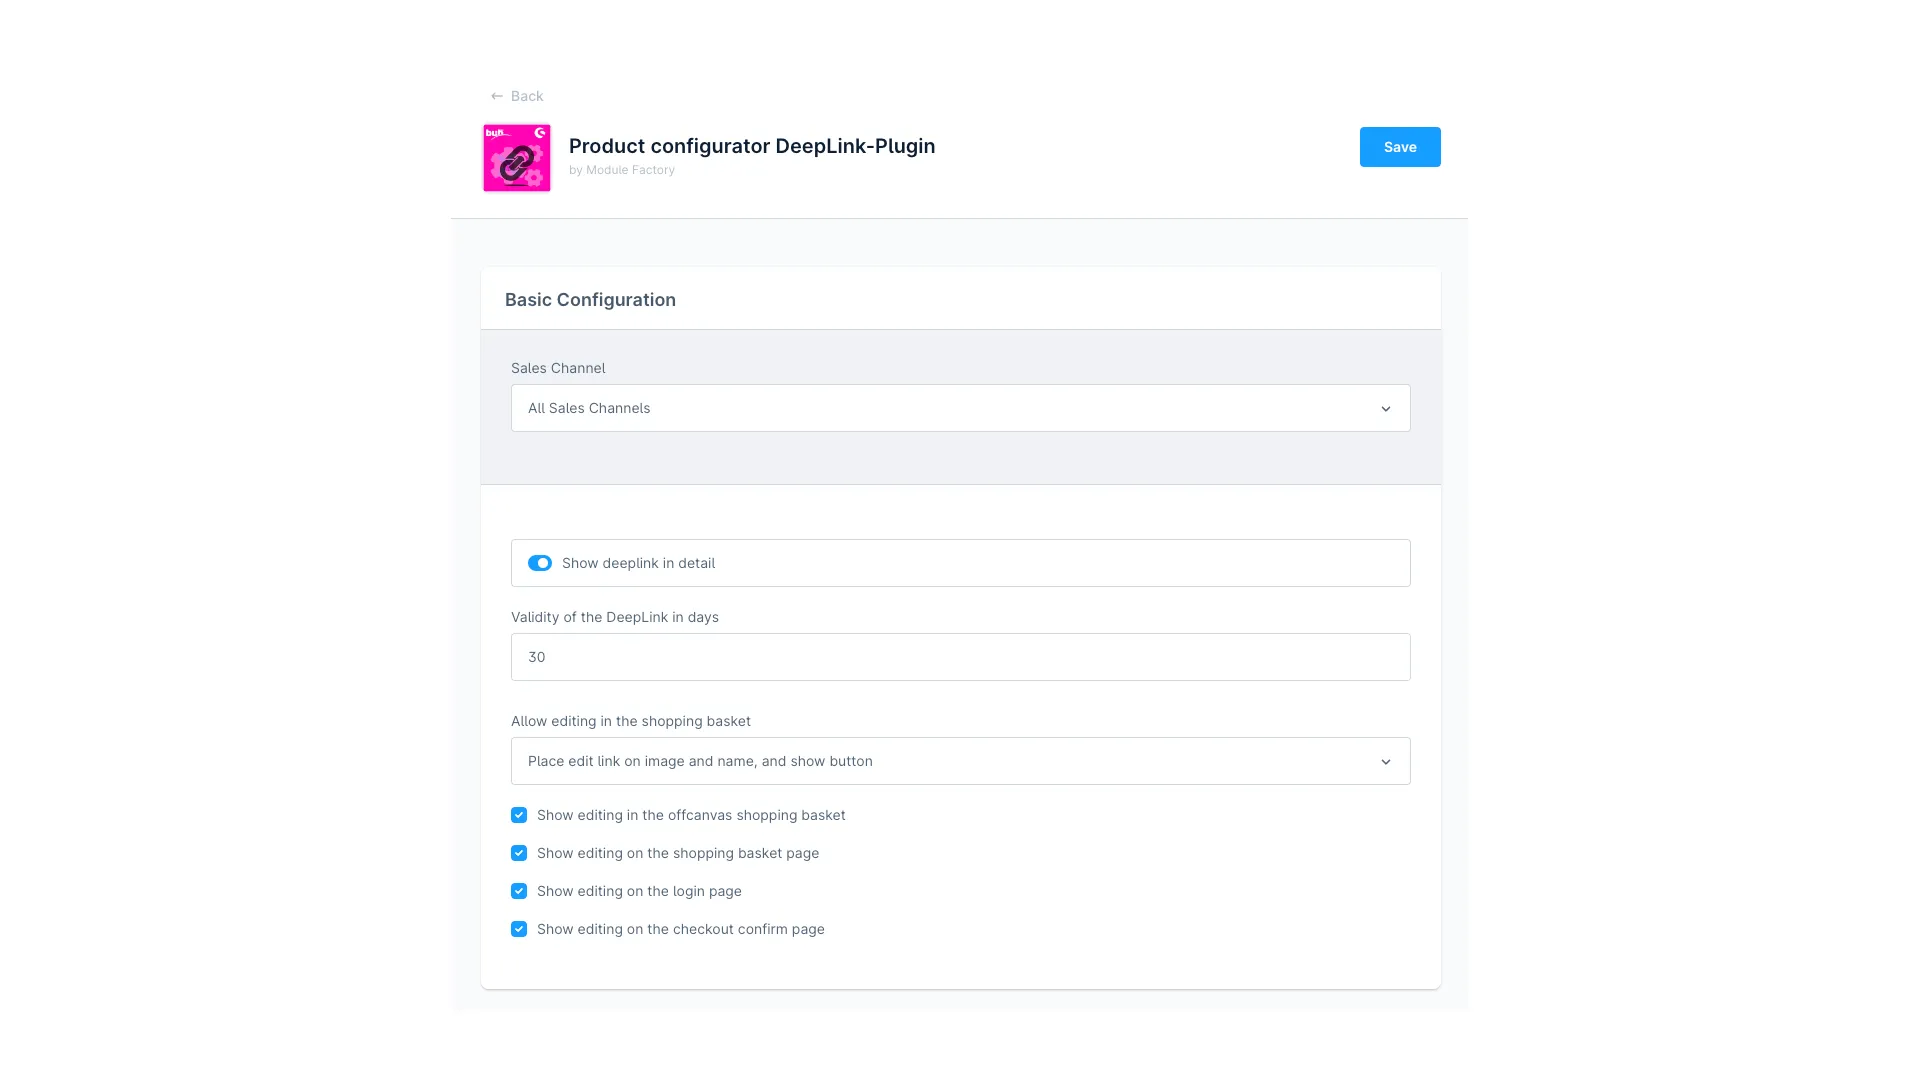Click the back arrow icon
1920x1080 pixels.
pos(497,95)
